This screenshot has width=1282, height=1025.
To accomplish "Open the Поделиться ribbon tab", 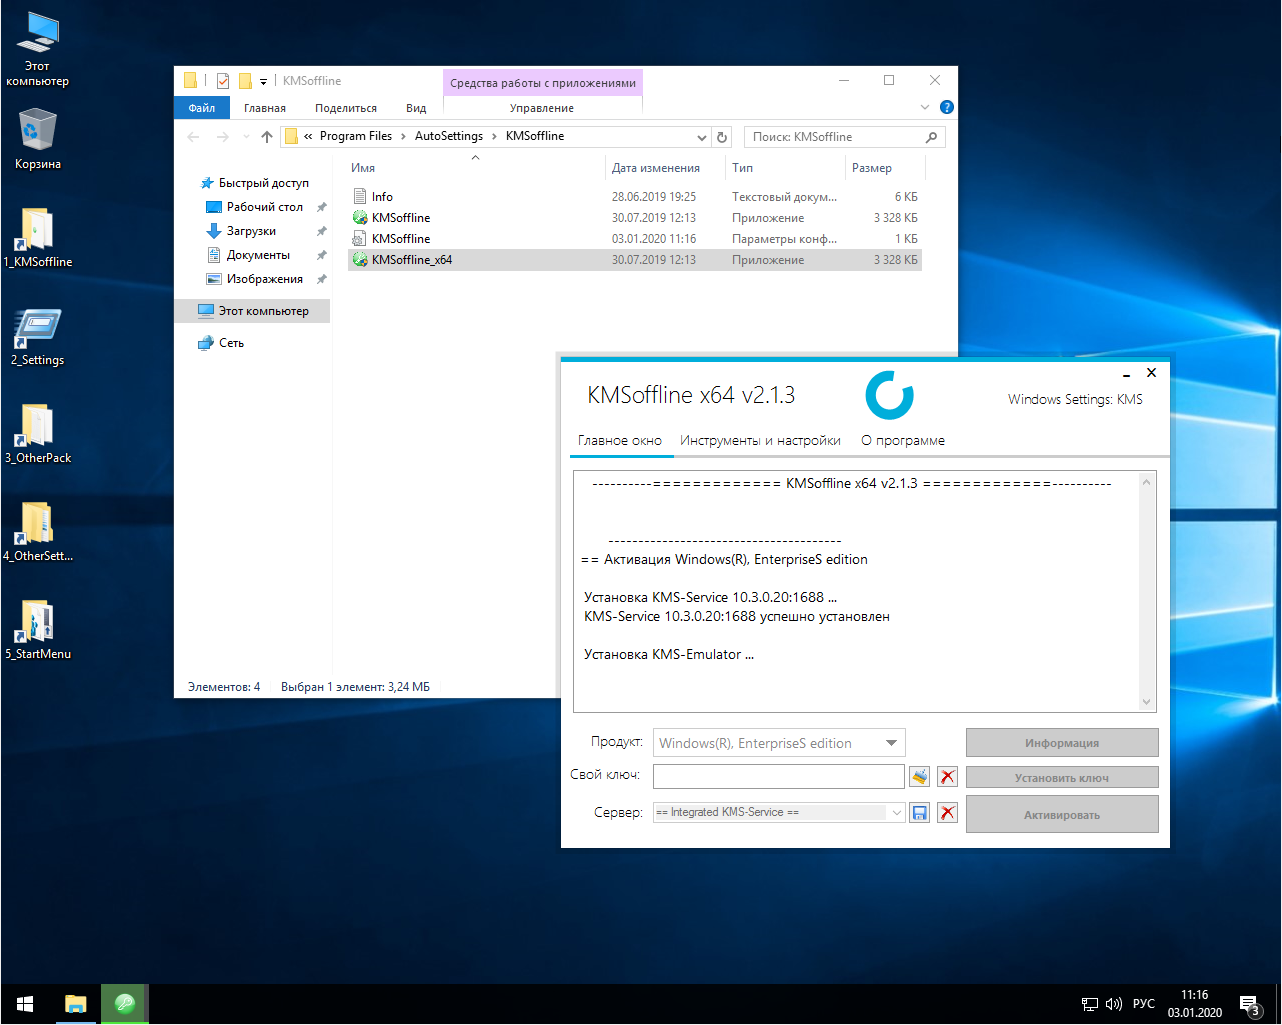I will [x=346, y=108].
